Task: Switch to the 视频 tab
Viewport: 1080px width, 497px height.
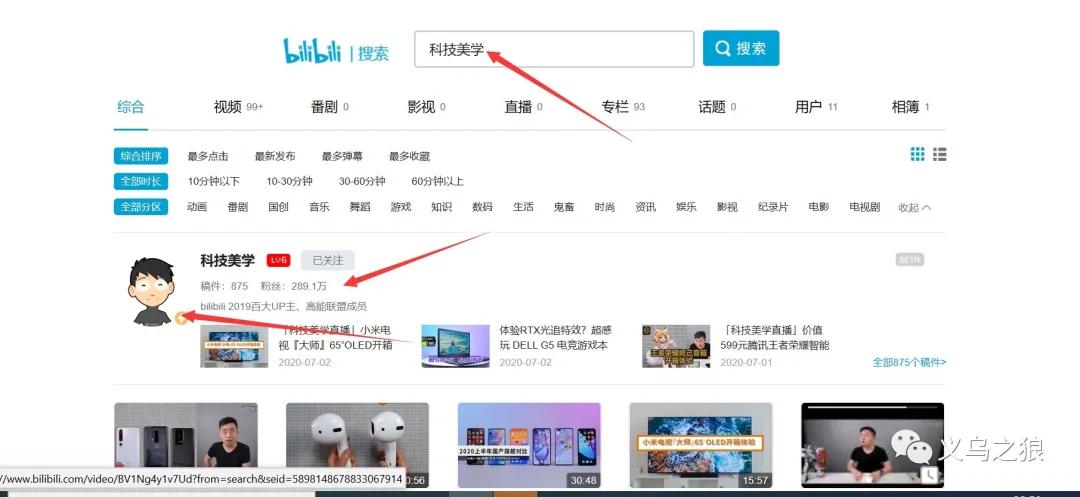Action: click(228, 107)
